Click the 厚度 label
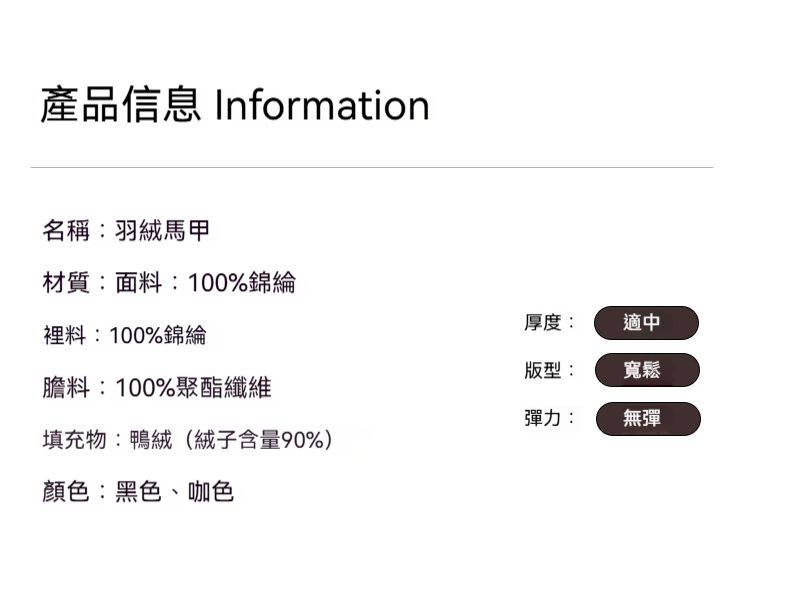 (545, 322)
